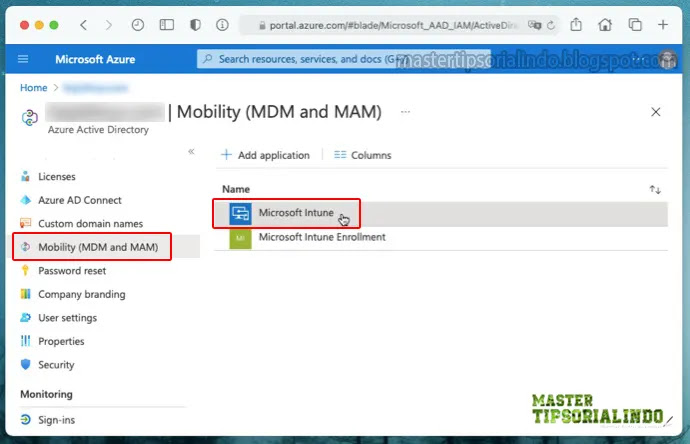Click the Properties sliders icon
This screenshot has height=444, width=690.
pos(26,341)
